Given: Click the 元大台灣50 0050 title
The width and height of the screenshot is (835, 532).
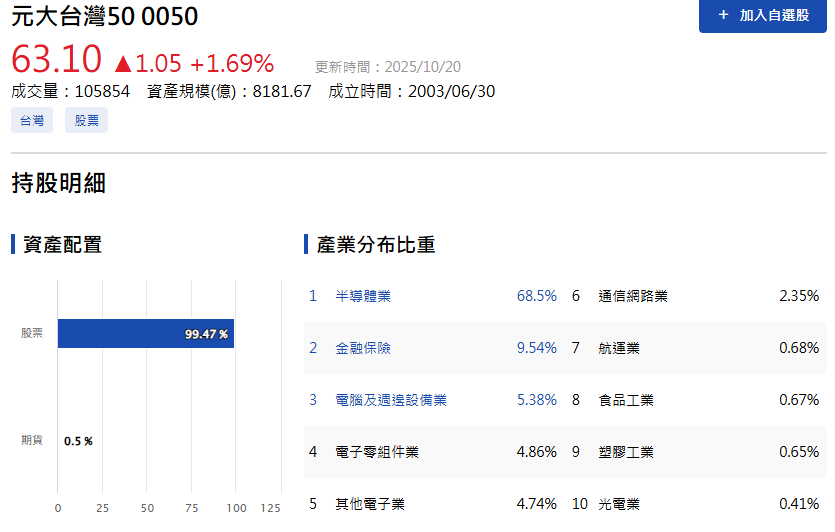Looking at the screenshot, I should [x=105, y=17].
